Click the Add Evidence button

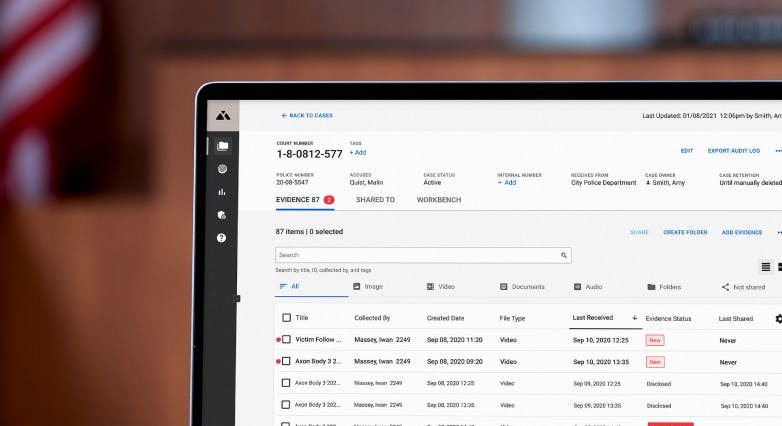742,232
